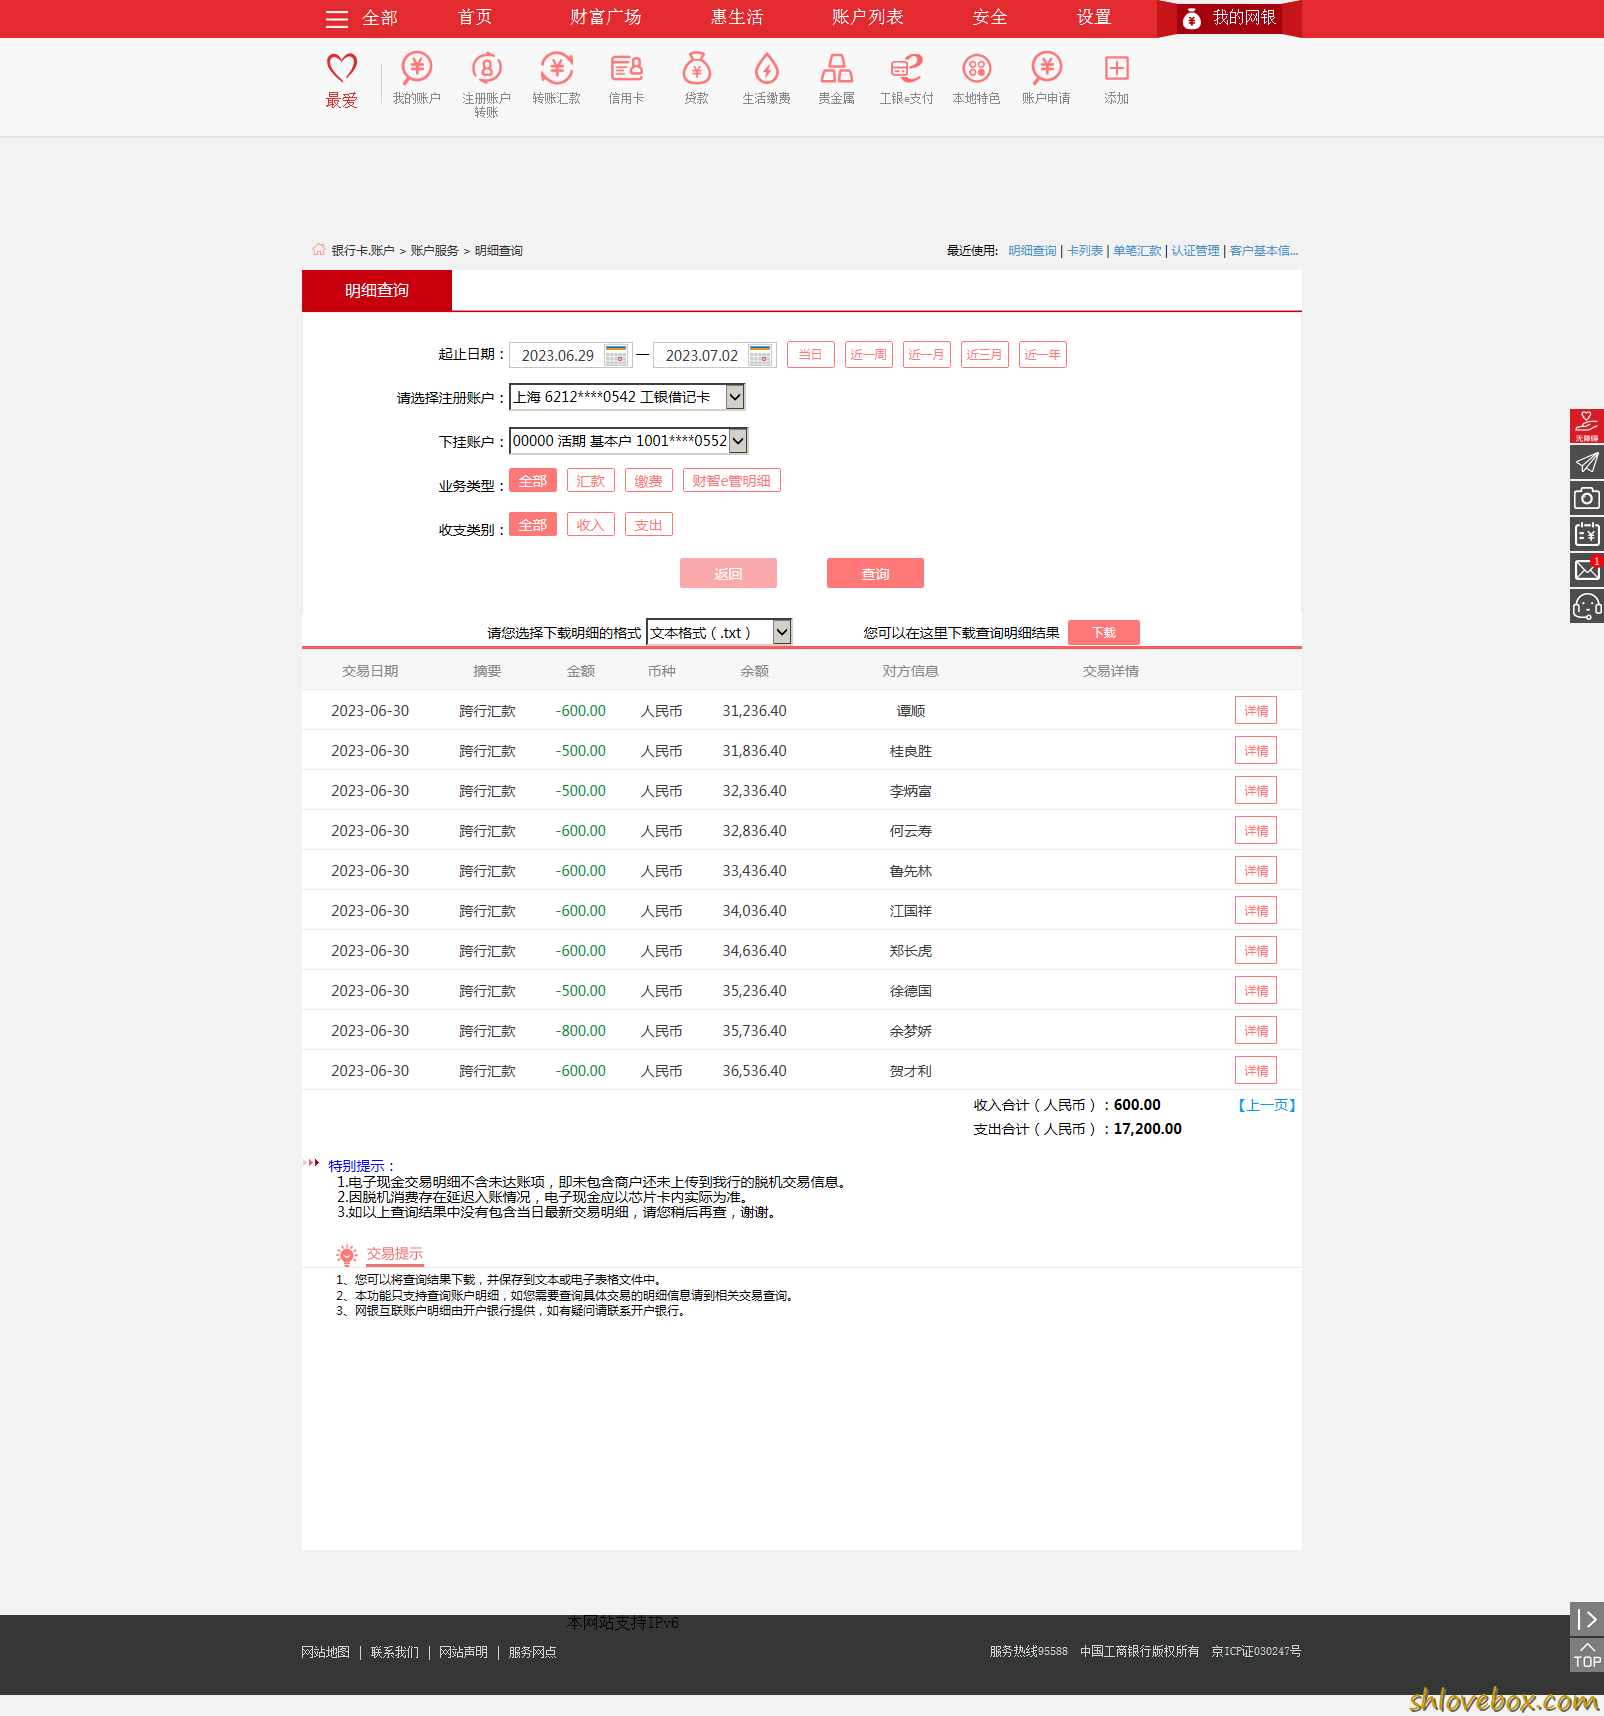Click the breadcrumb home icon

319,250
